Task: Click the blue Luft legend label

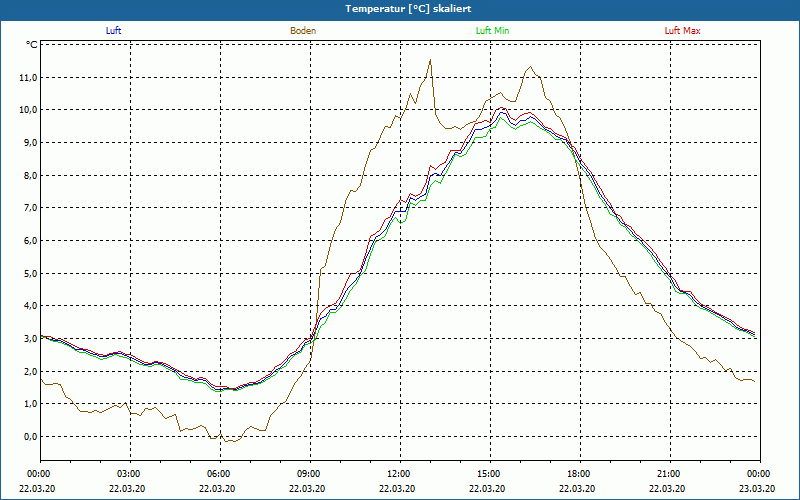Action: [113, 31]
